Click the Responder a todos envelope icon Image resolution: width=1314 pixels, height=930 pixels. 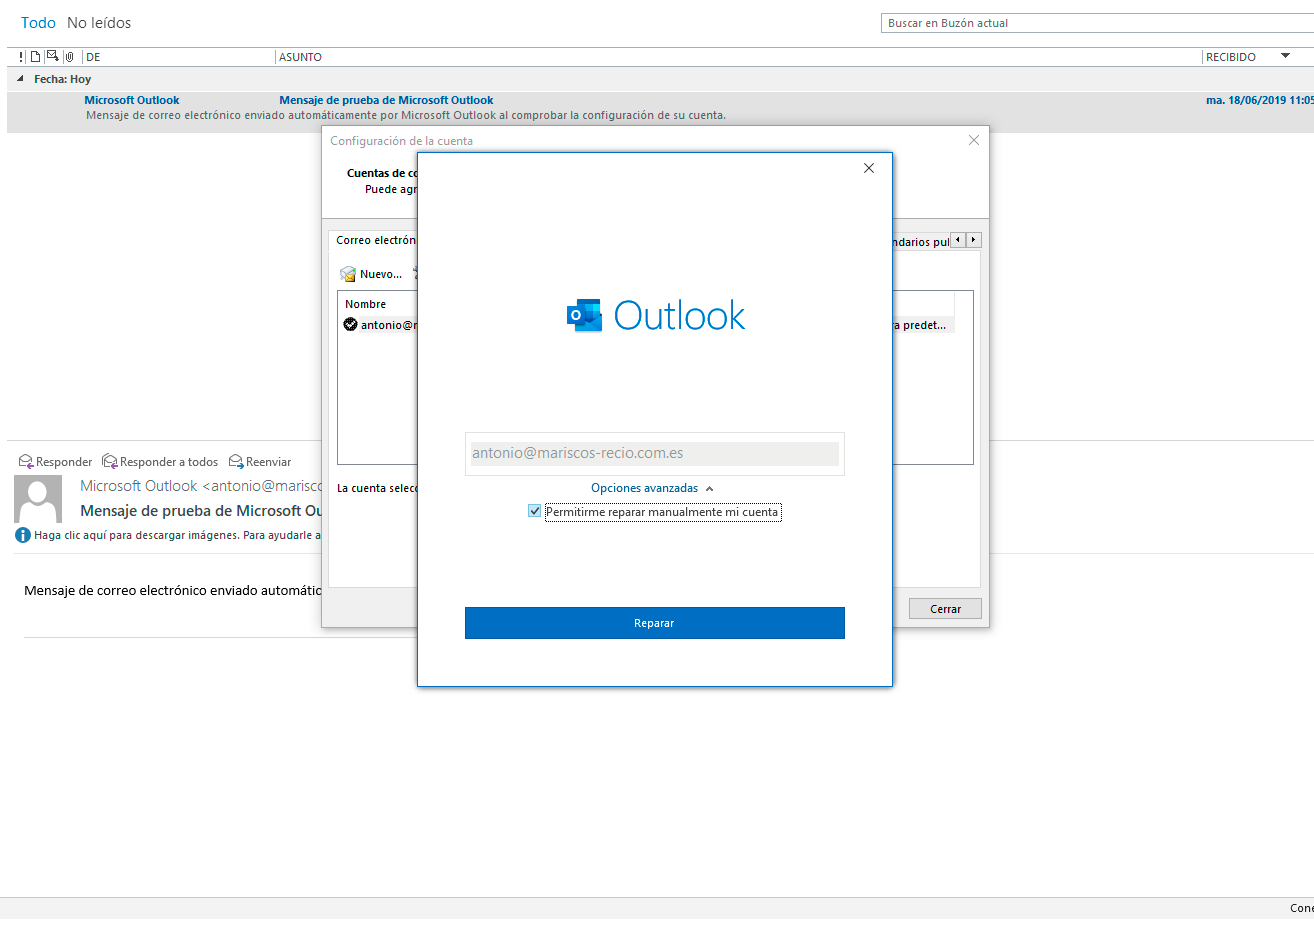[110, 461]
